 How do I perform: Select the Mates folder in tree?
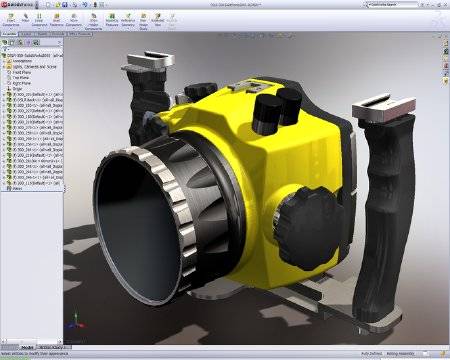(14, 188)
